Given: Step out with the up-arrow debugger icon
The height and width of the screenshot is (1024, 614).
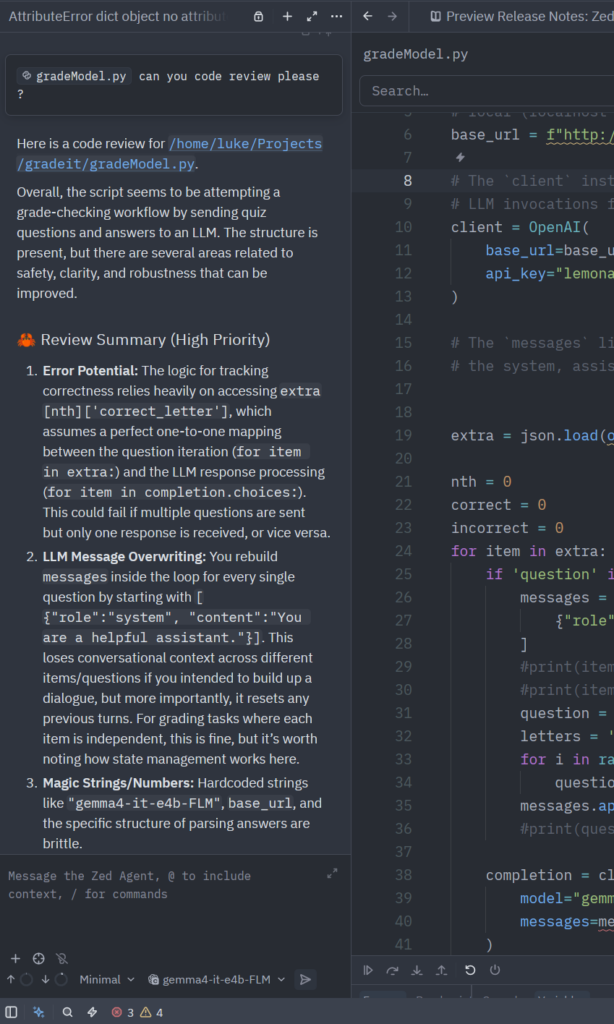Looking at the screenshot, I should [x=442, y=970].
